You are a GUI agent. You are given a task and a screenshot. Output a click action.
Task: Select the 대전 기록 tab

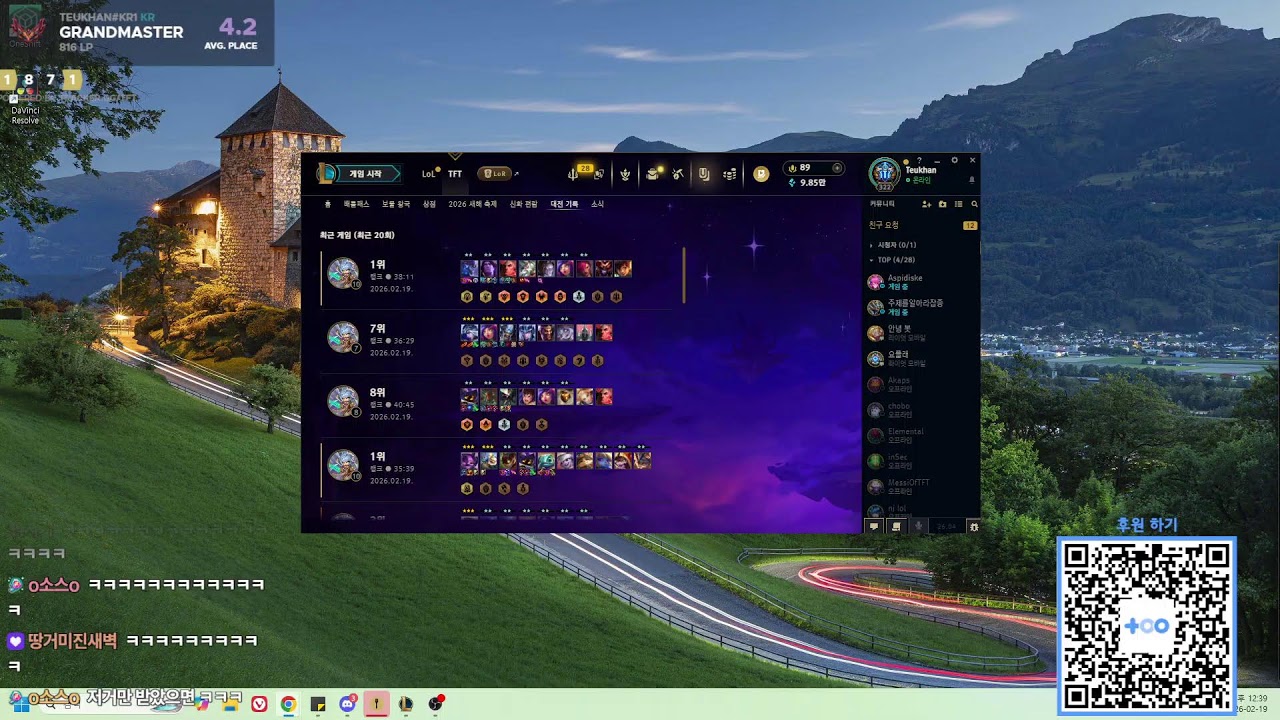pyautogui.click(x=564, y=204)
